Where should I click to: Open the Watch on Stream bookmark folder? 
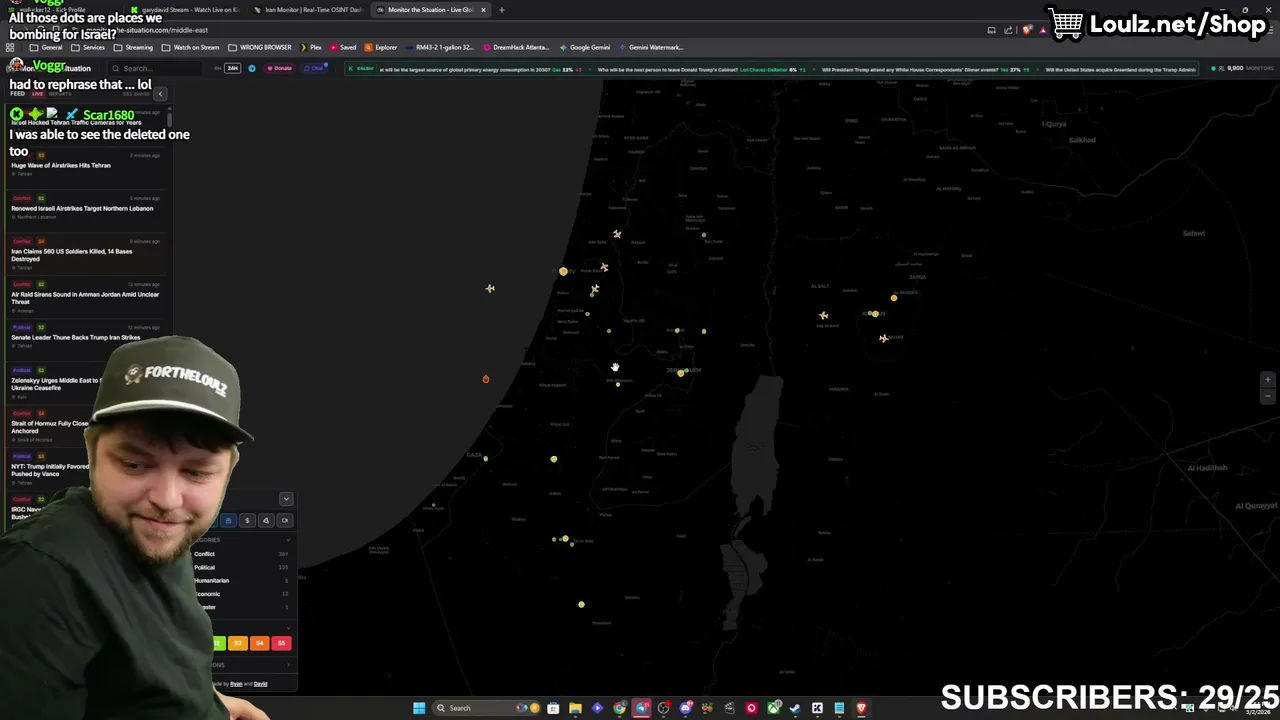tap(190, 47)
